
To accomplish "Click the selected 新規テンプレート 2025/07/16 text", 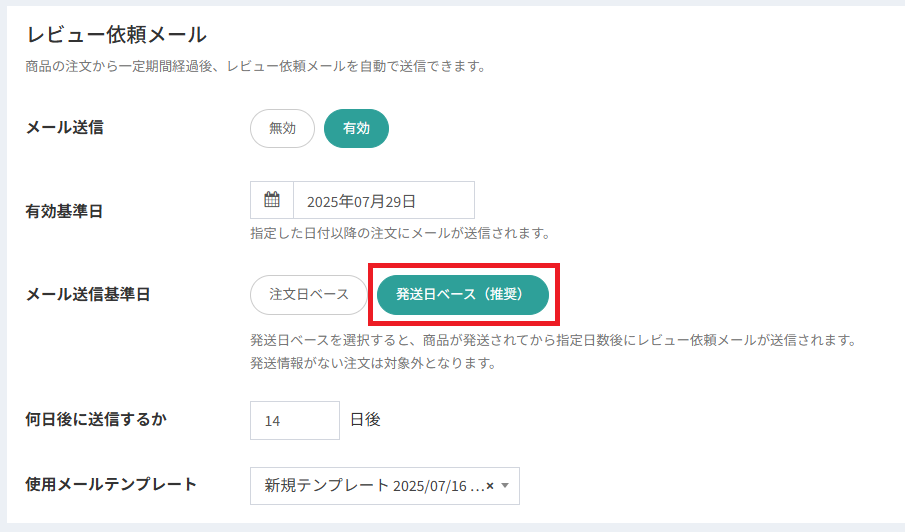I will coord(374,486).
